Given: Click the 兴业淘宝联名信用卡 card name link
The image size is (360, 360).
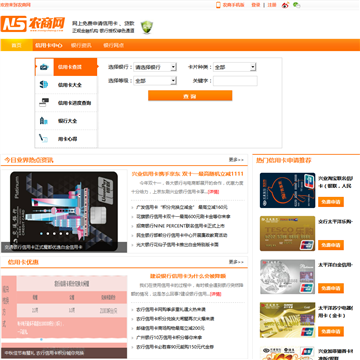Looking at the screenshot, I should (335, 182).
